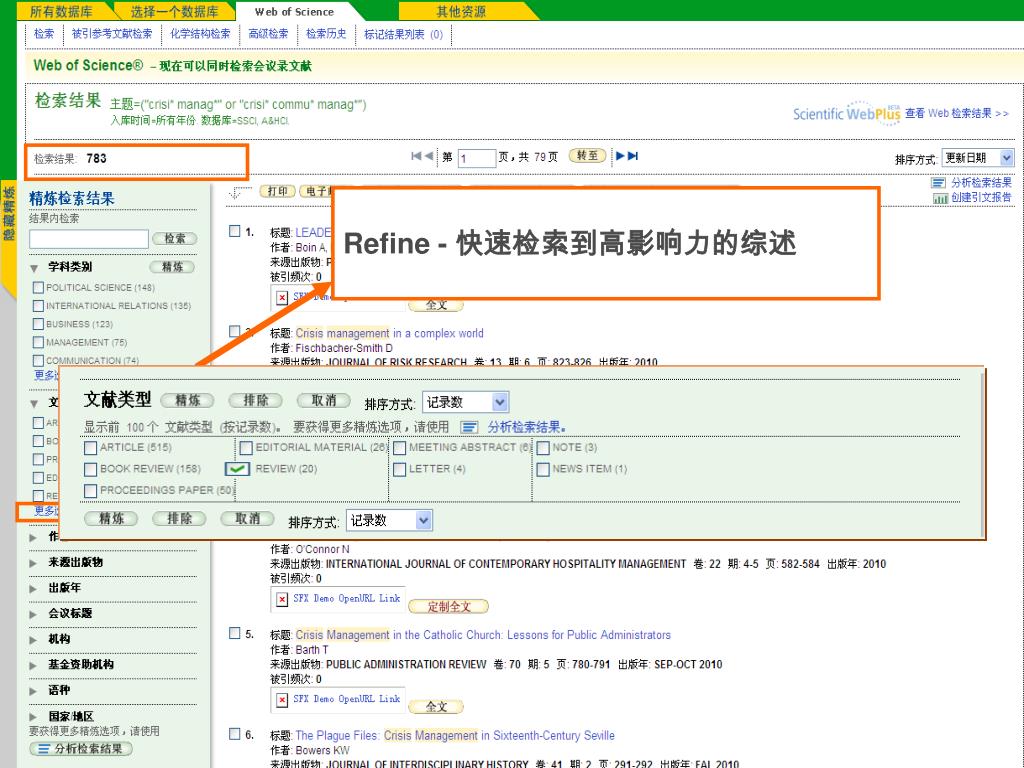This screenshot has height=768, width=1024.
Task: Click the 检索 button under 结果内检索
Action: (174, 238)
